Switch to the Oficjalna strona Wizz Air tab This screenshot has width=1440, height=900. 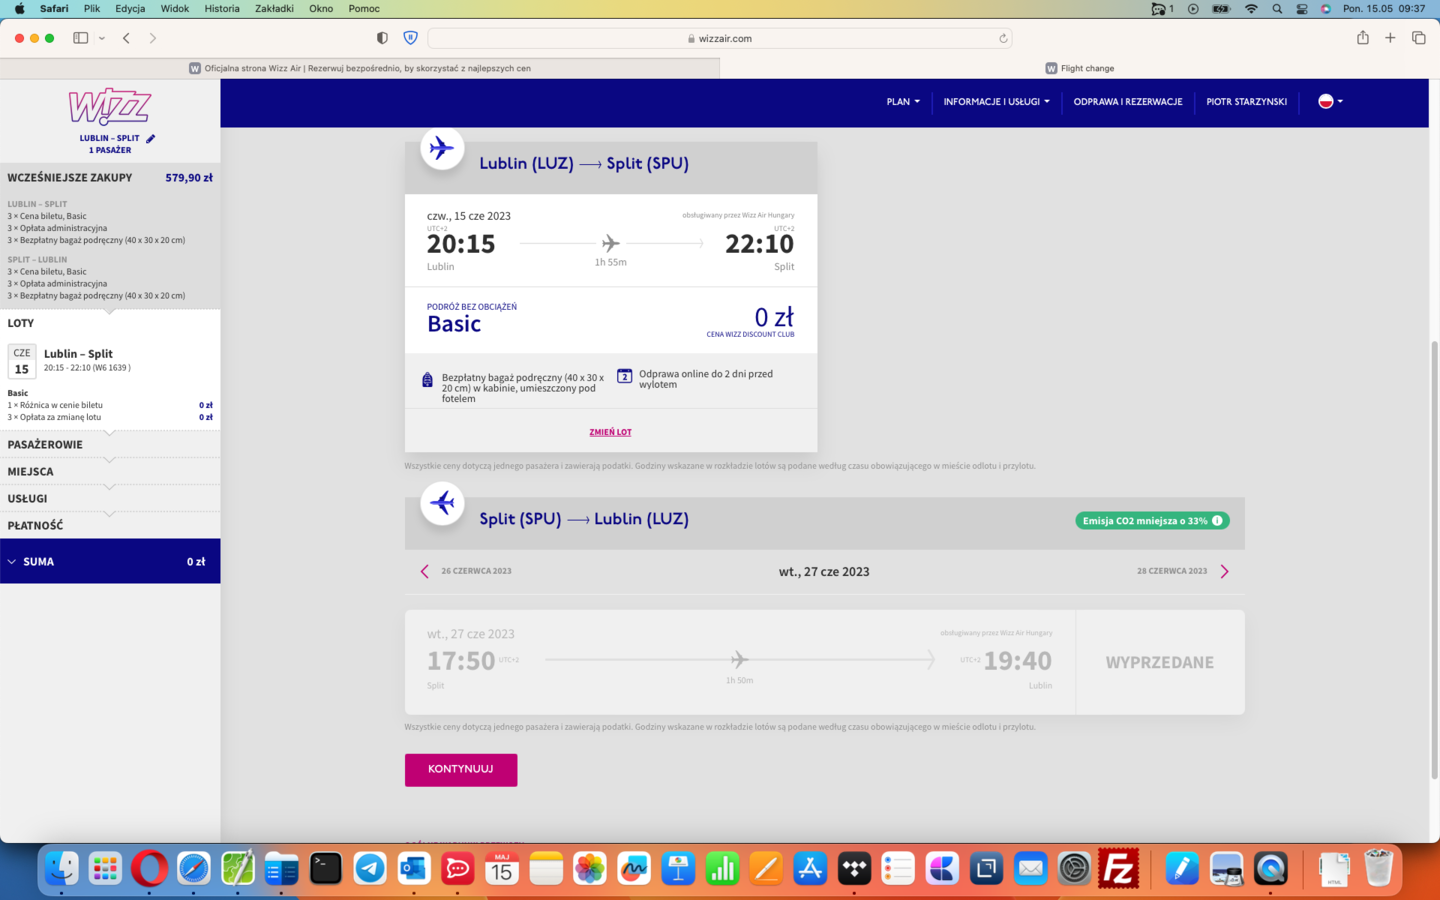(x=360, y=68)
